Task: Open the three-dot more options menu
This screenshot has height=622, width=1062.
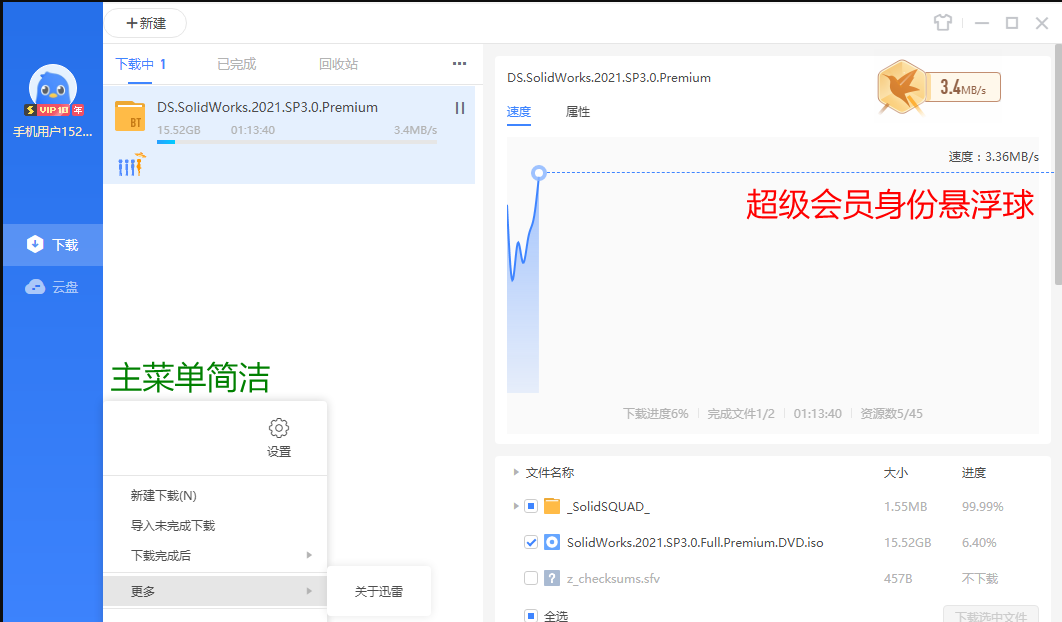Action: click(459, 64)
